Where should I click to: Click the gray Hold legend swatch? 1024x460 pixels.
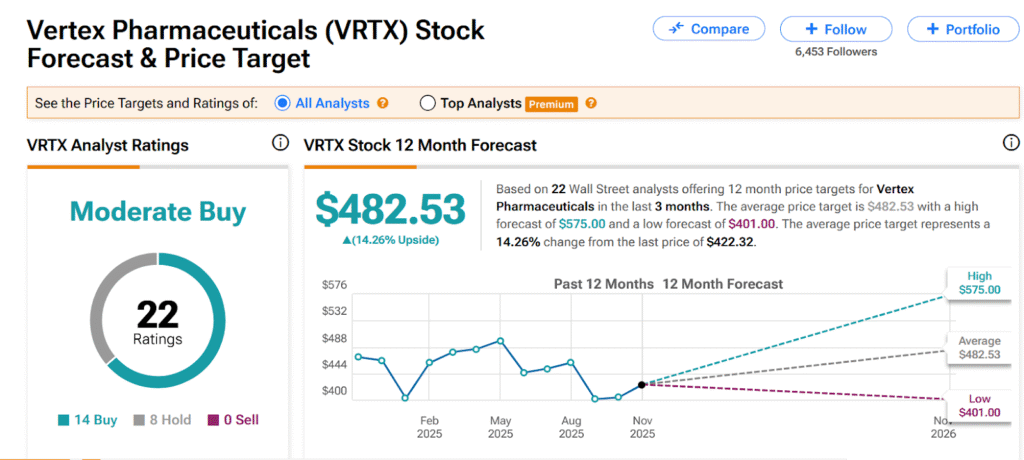[x=139, y=420]
